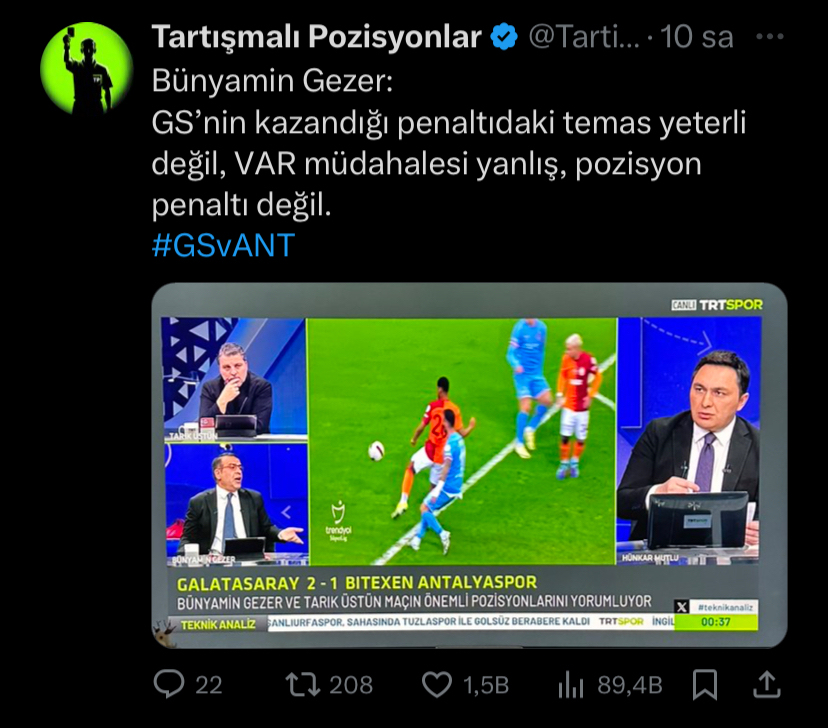View tweet analytics bar chart icon
828x728 pixels.
571,685
